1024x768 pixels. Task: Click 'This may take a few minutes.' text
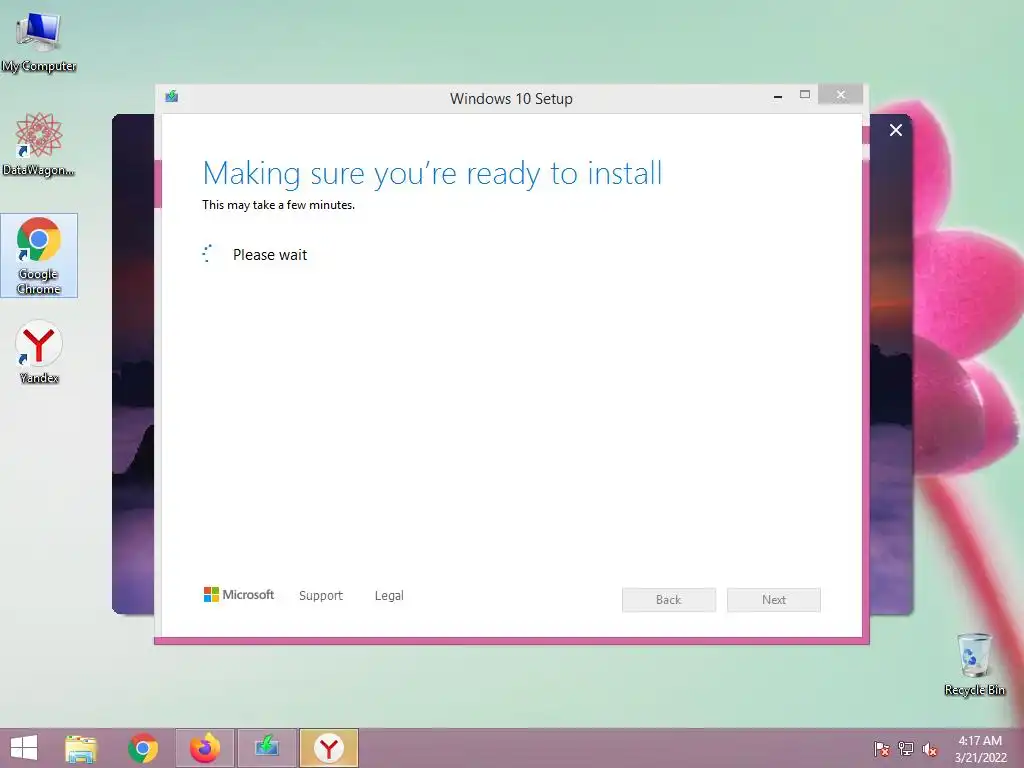pyautogui.click(x=278, y=205)
